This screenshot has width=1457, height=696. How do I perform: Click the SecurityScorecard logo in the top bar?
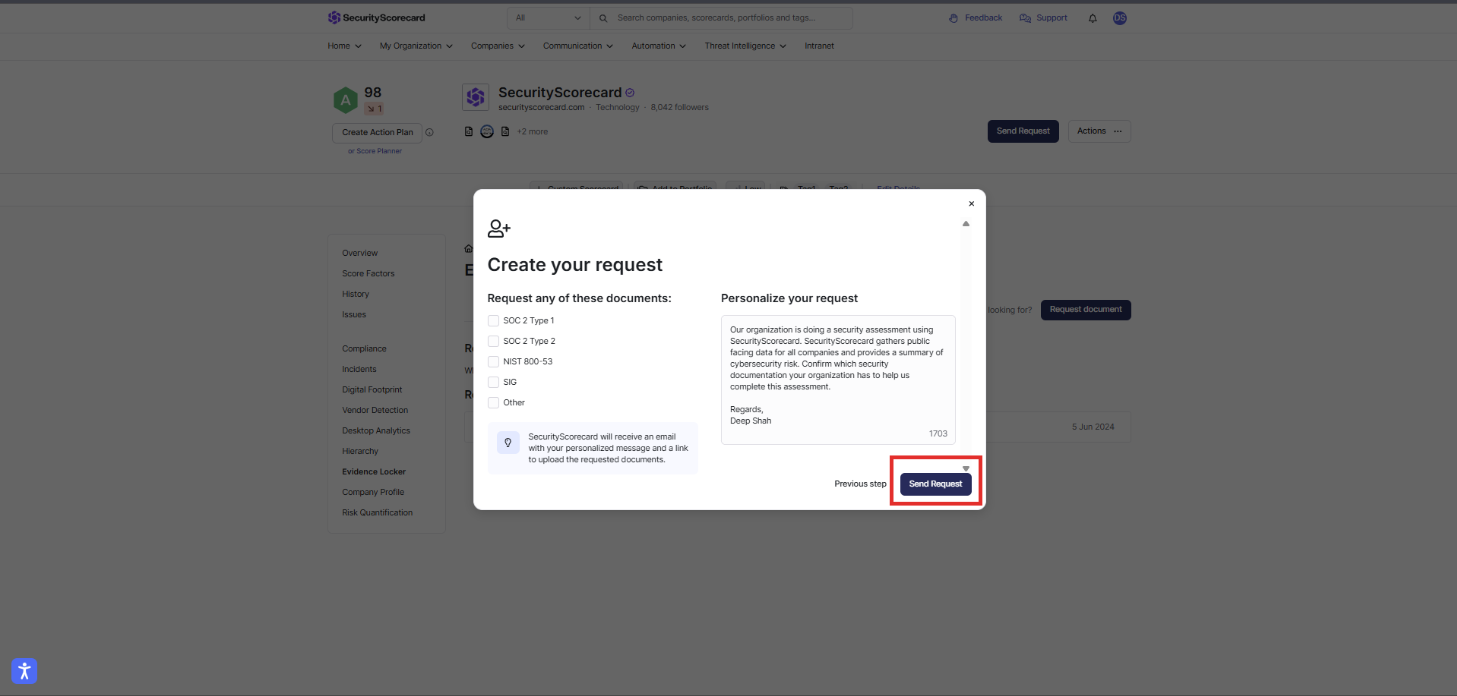pyautogui.click(x=376, y=18)
